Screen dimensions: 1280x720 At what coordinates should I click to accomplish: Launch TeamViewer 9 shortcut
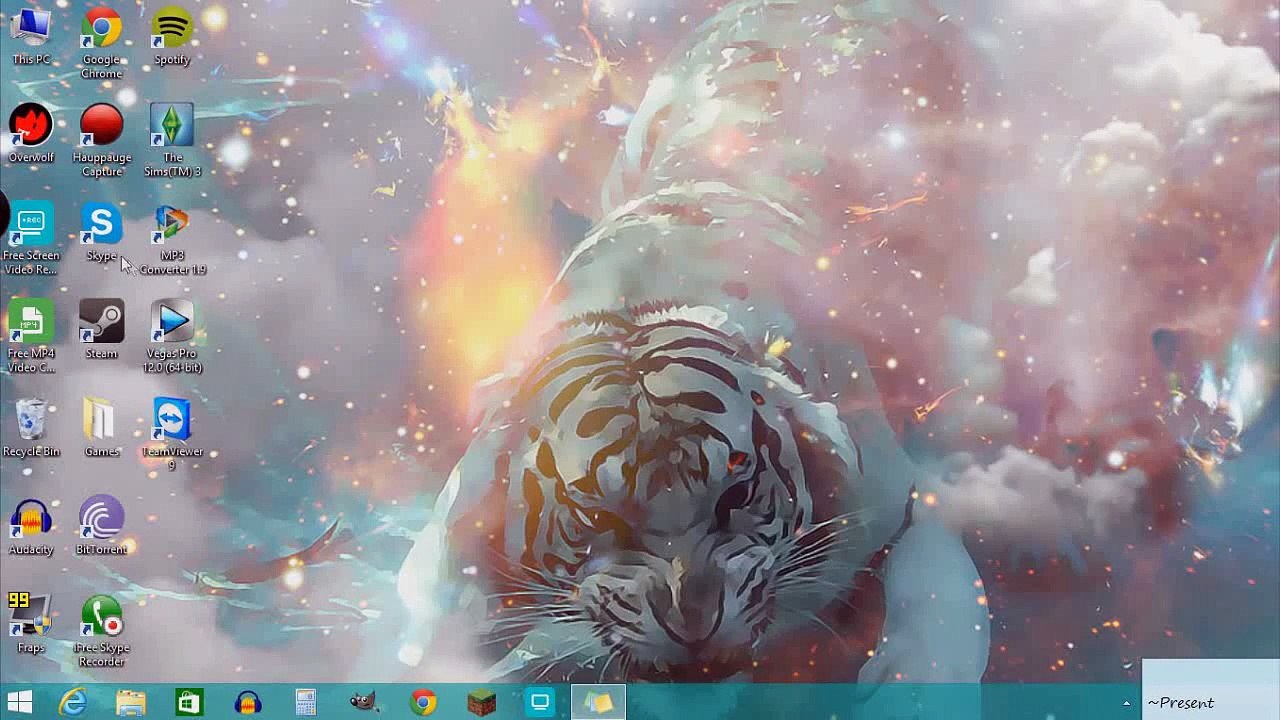pos(172,435)
